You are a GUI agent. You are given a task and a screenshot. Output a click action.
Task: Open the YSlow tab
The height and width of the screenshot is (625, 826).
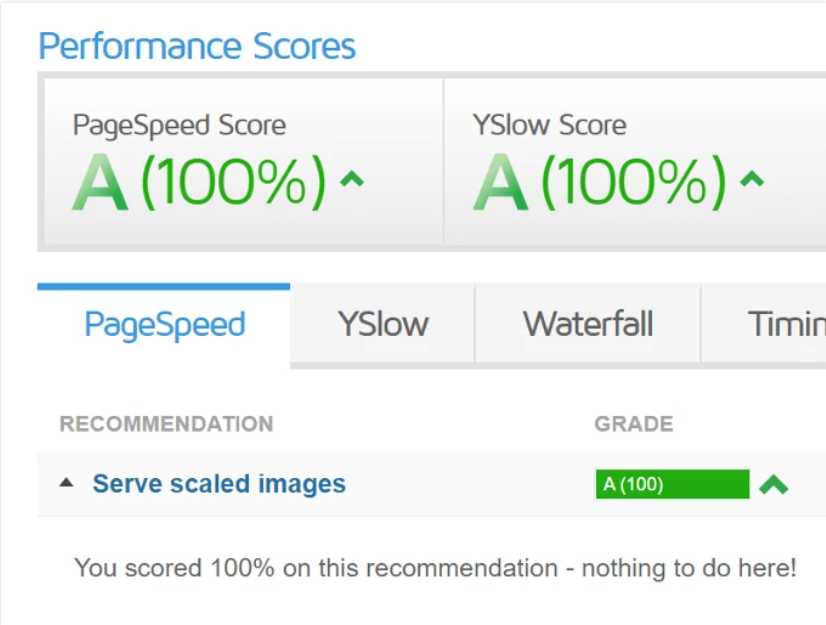pos(382,324)
